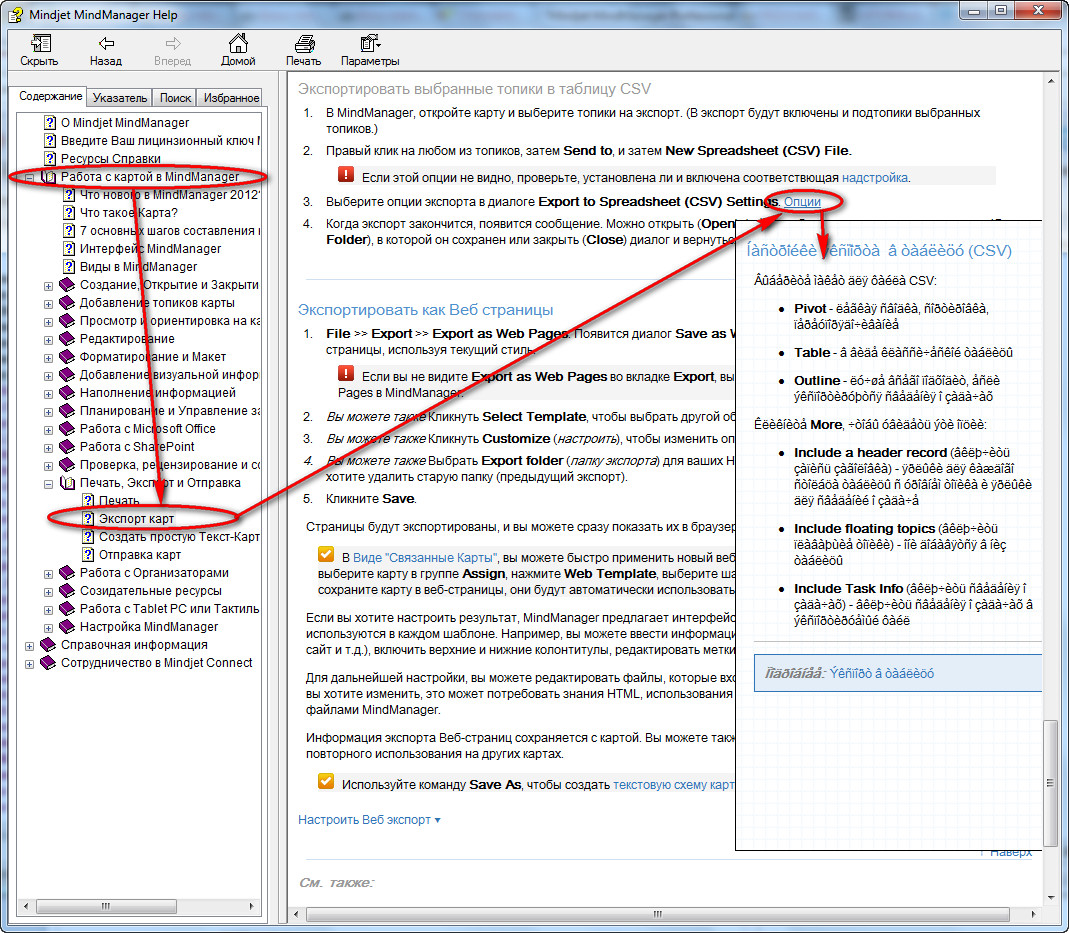Collapse Работа с картой в MindManager node
The width and height of the screenshot is (1069, 933).
pyautogui.click(x=29, y=177)
